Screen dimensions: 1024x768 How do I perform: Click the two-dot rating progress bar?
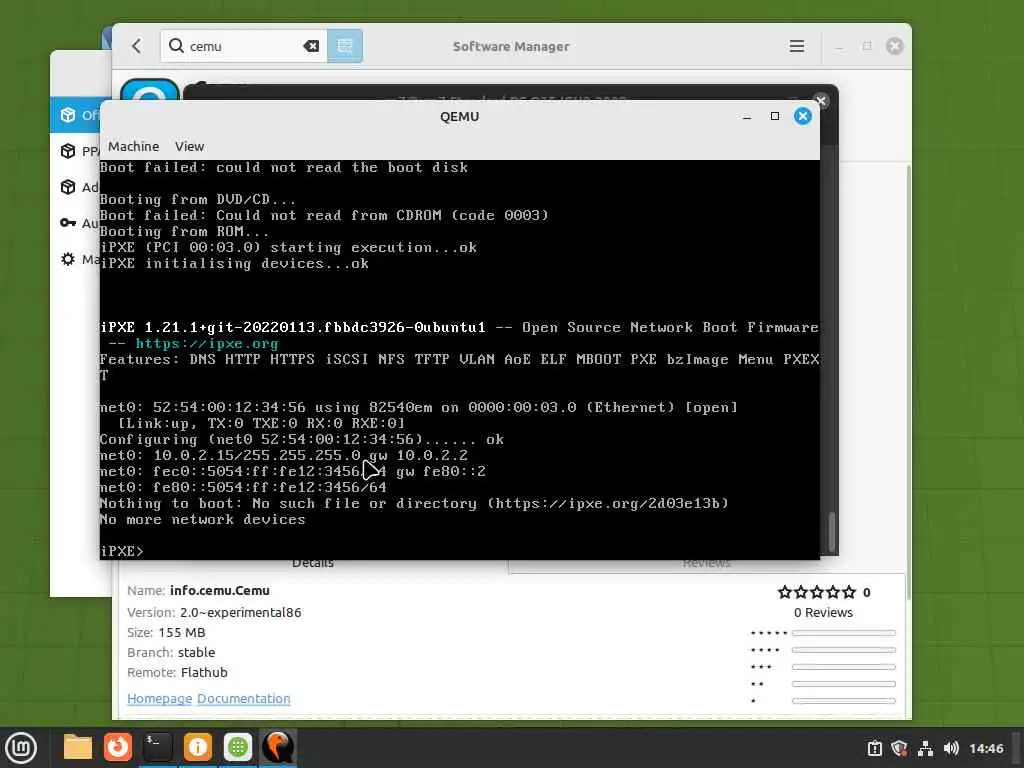click(844, 684)
